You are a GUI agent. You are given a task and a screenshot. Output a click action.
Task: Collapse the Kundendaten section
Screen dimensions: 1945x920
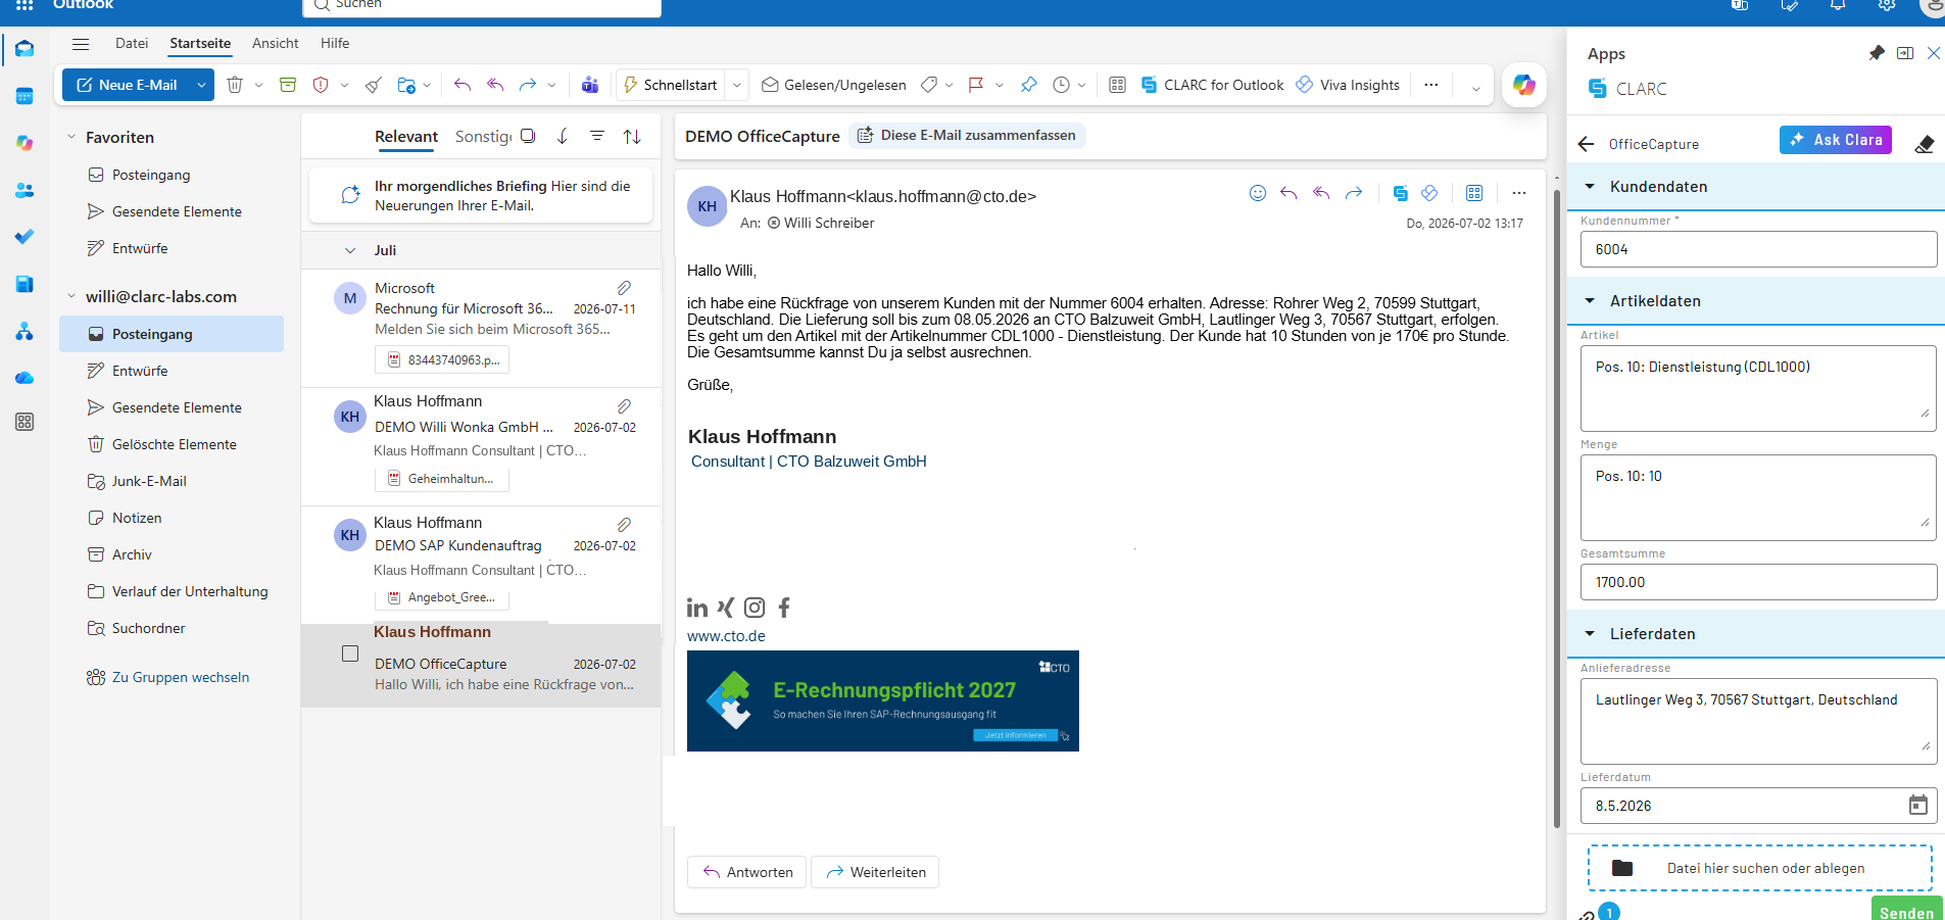[1590, 186]
